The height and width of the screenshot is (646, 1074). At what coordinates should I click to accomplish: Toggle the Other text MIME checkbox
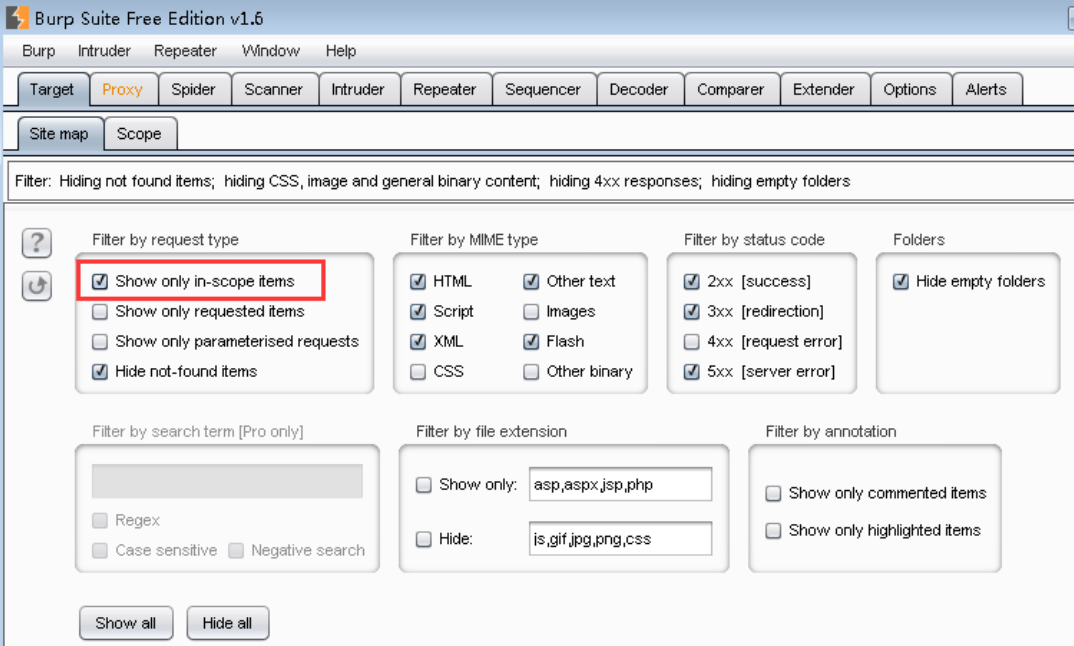(x=531, y=282)
